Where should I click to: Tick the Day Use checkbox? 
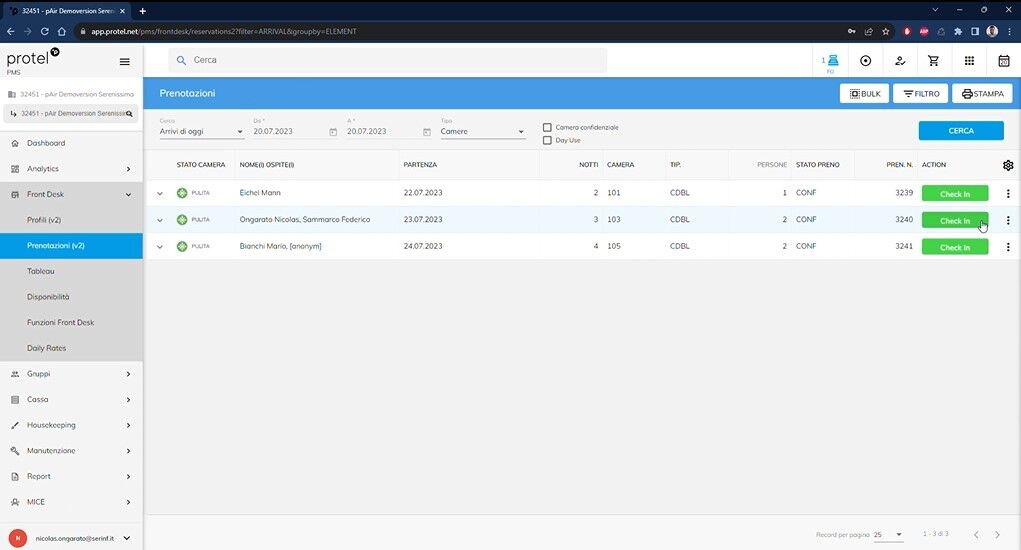point(547,140)
